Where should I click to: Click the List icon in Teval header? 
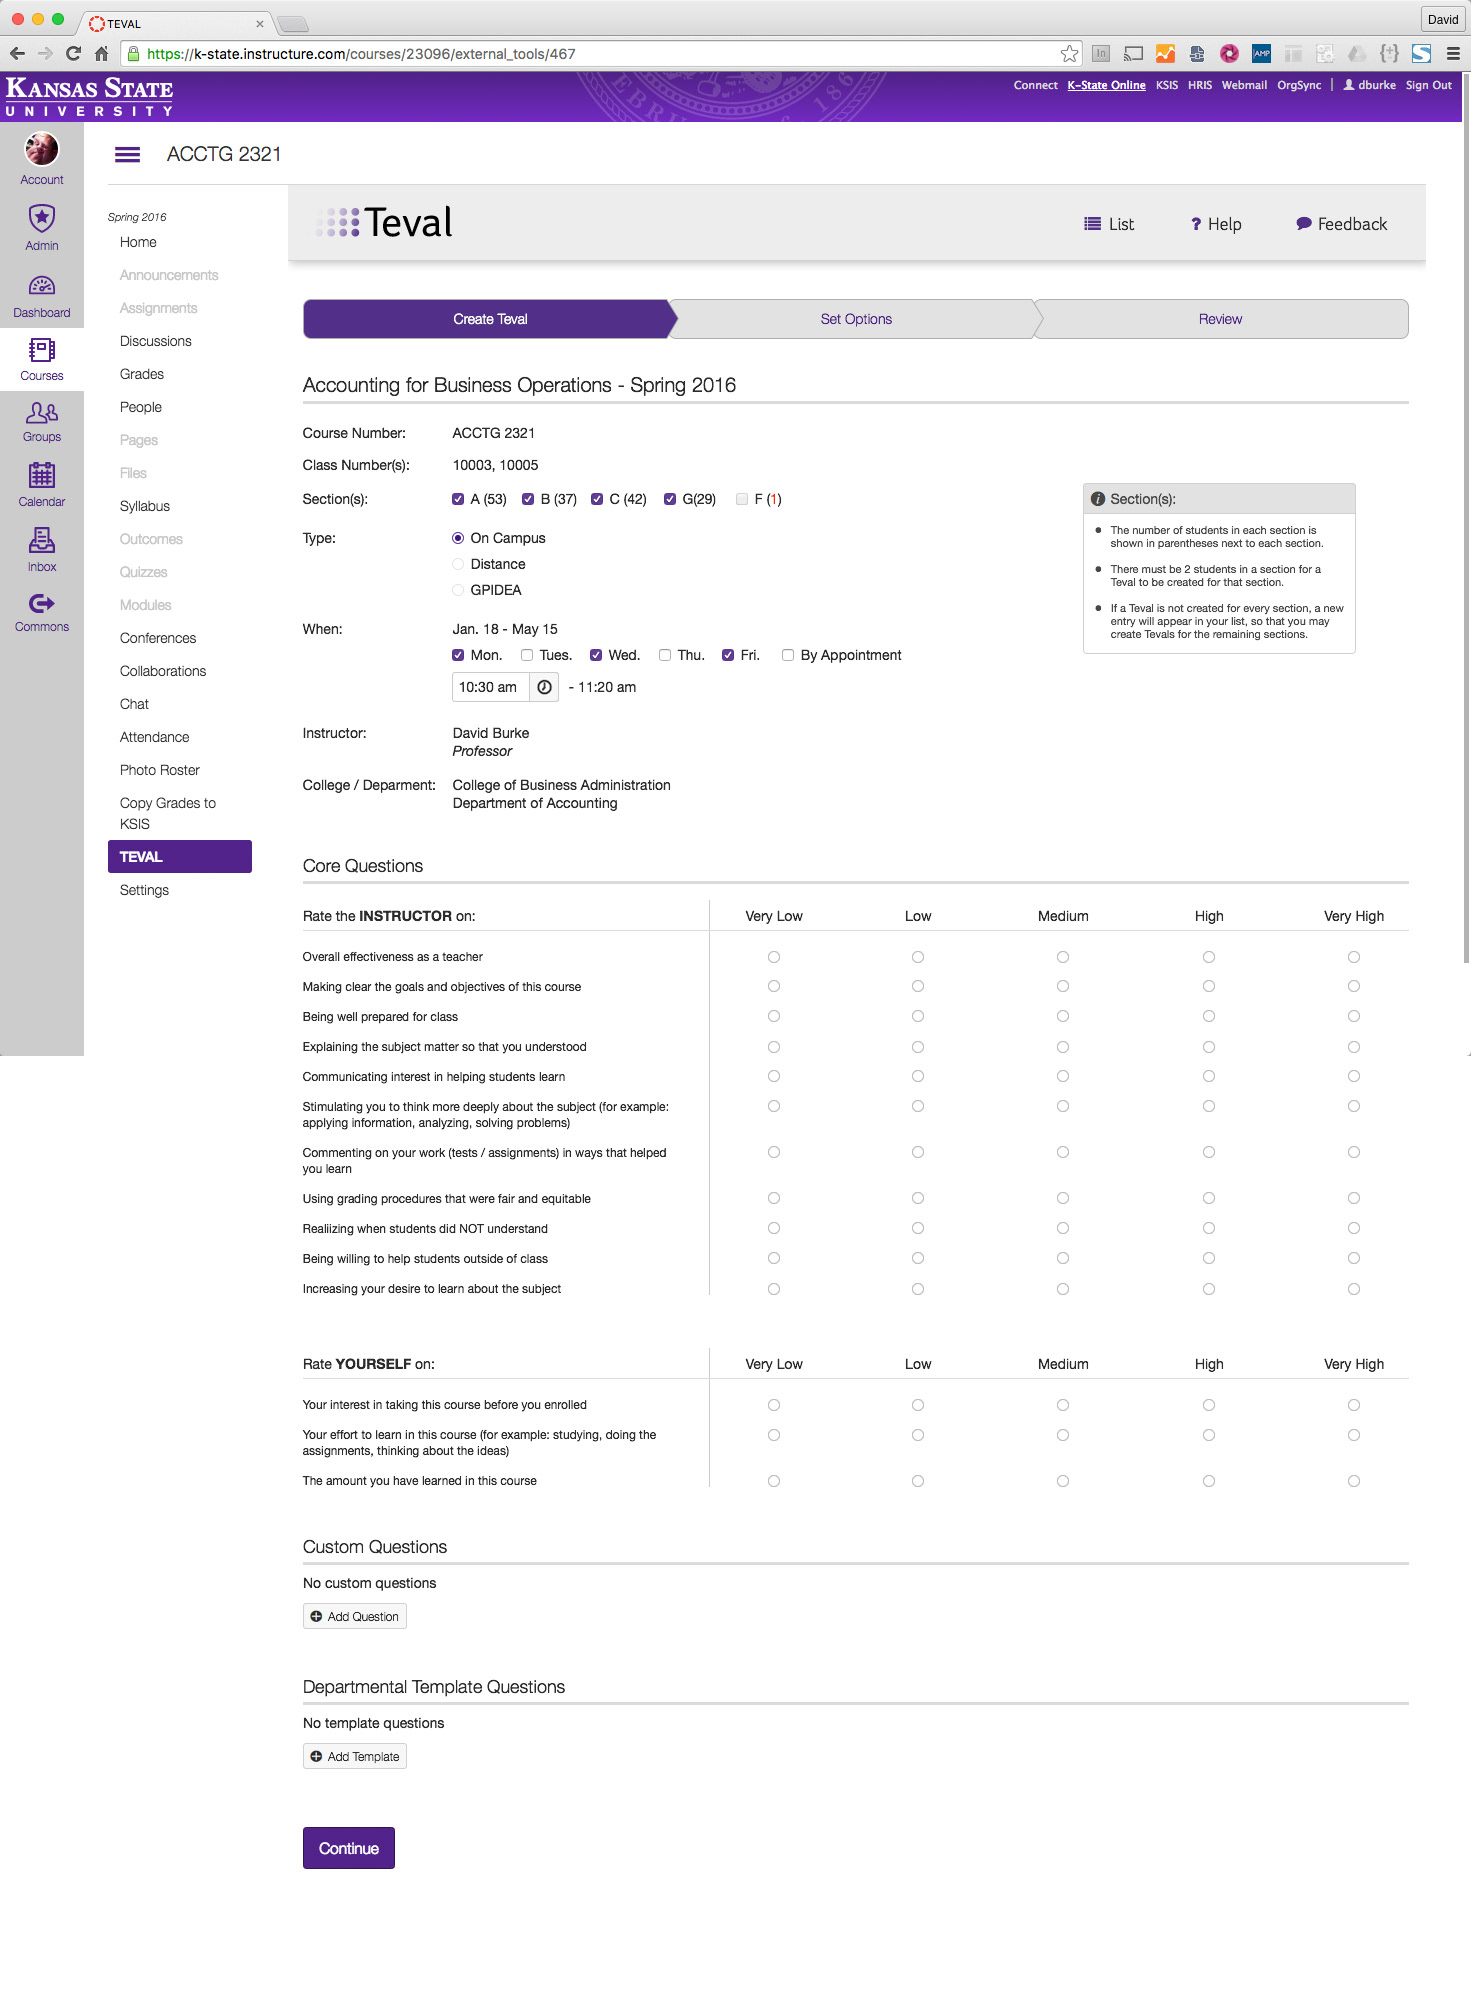(1093, 224)
